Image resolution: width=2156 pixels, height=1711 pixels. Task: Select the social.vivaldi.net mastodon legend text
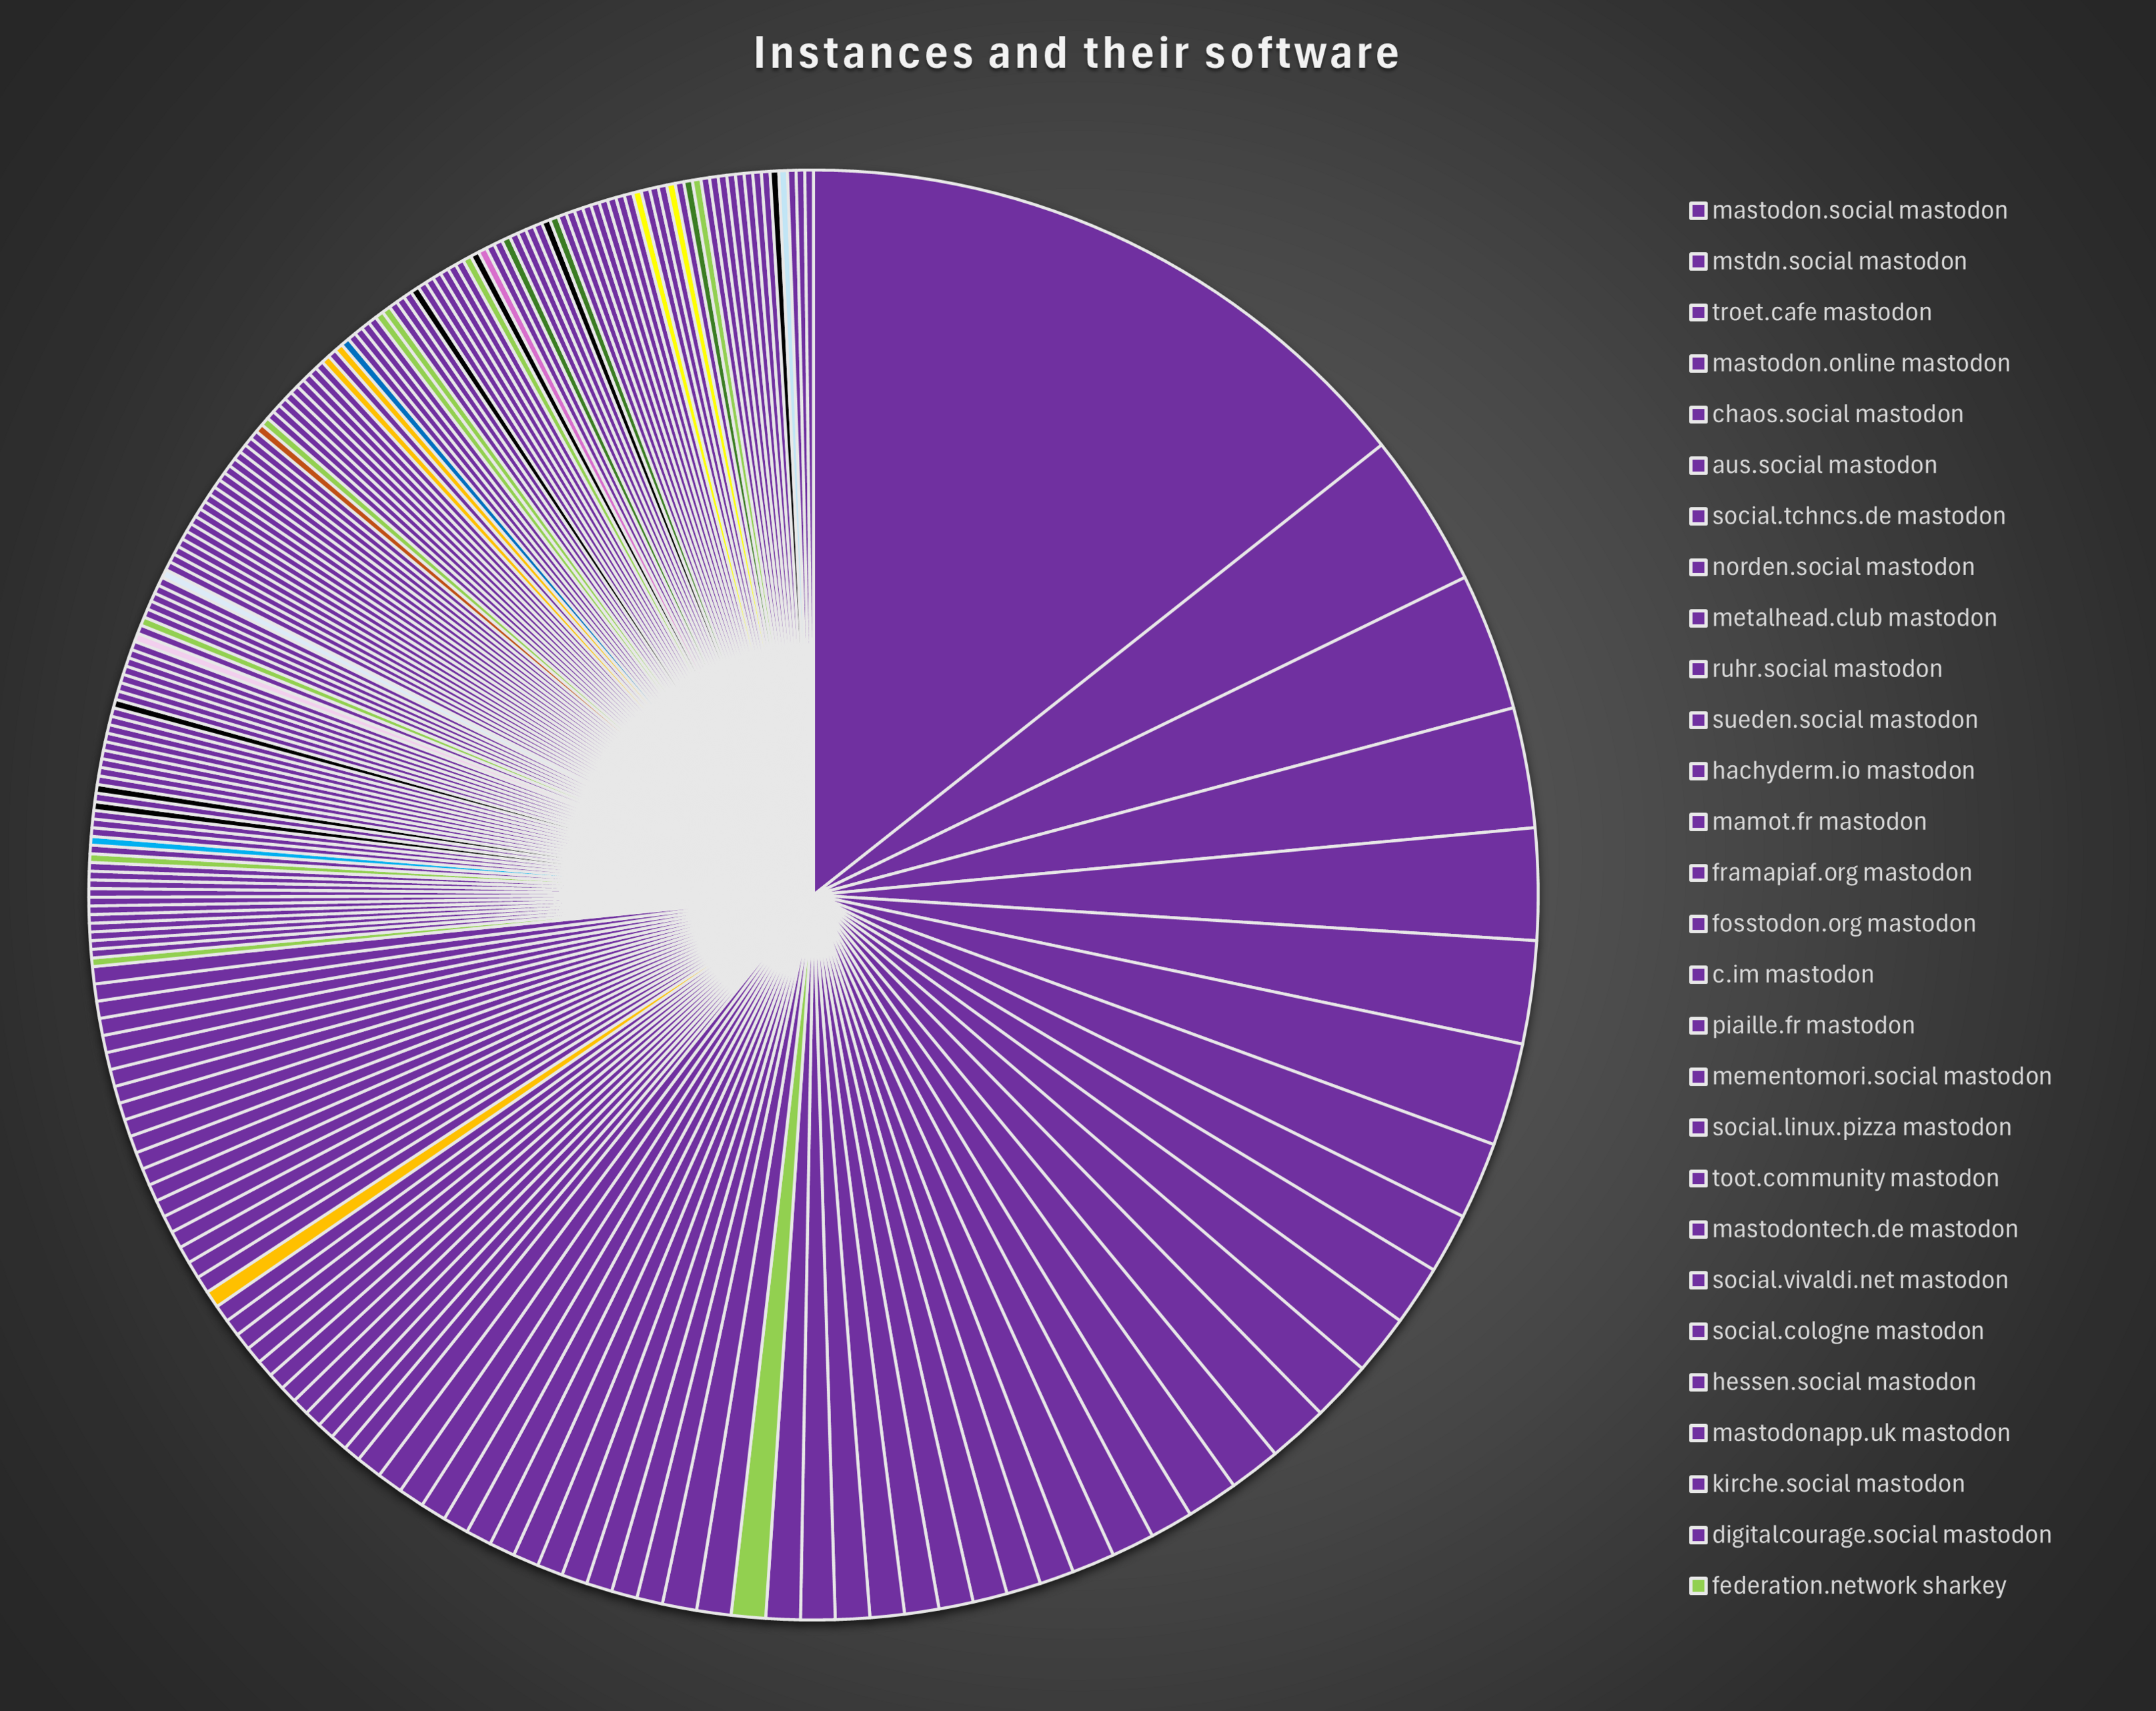(1859, 1281)
